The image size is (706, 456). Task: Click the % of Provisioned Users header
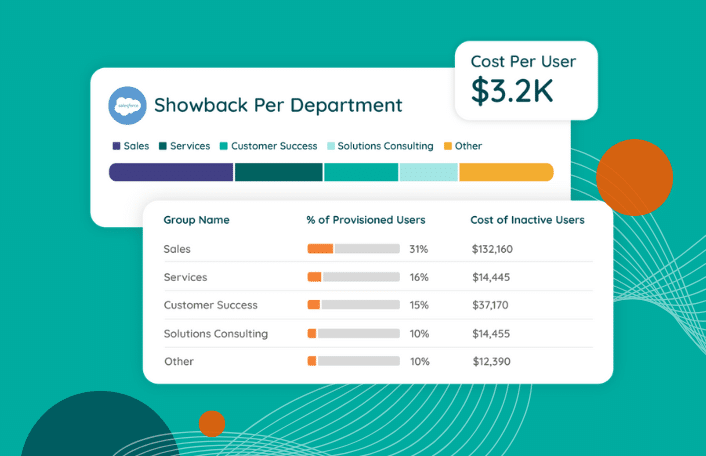pyautogui.click(x=366, y=220)
